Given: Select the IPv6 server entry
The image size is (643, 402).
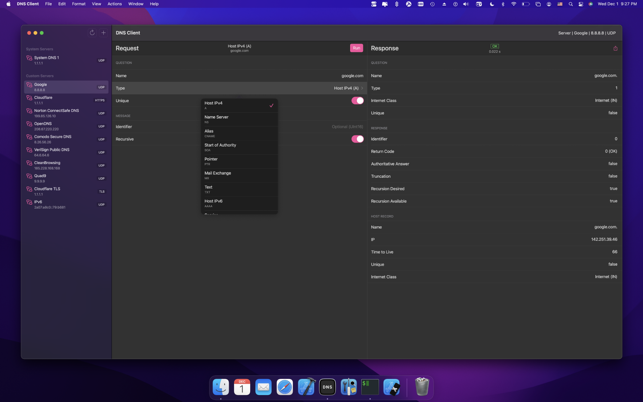Looking at the screenshot, I should 66,204.
